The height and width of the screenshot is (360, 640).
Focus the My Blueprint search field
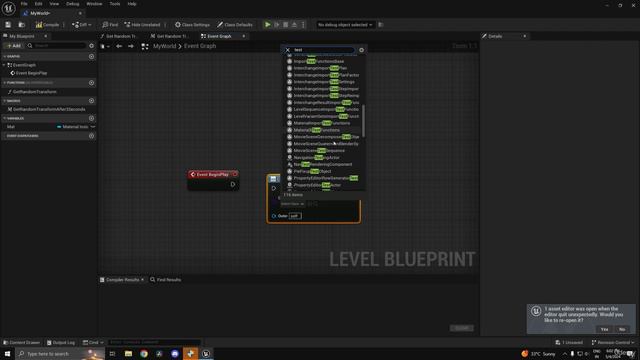click(x=56, y=46)
